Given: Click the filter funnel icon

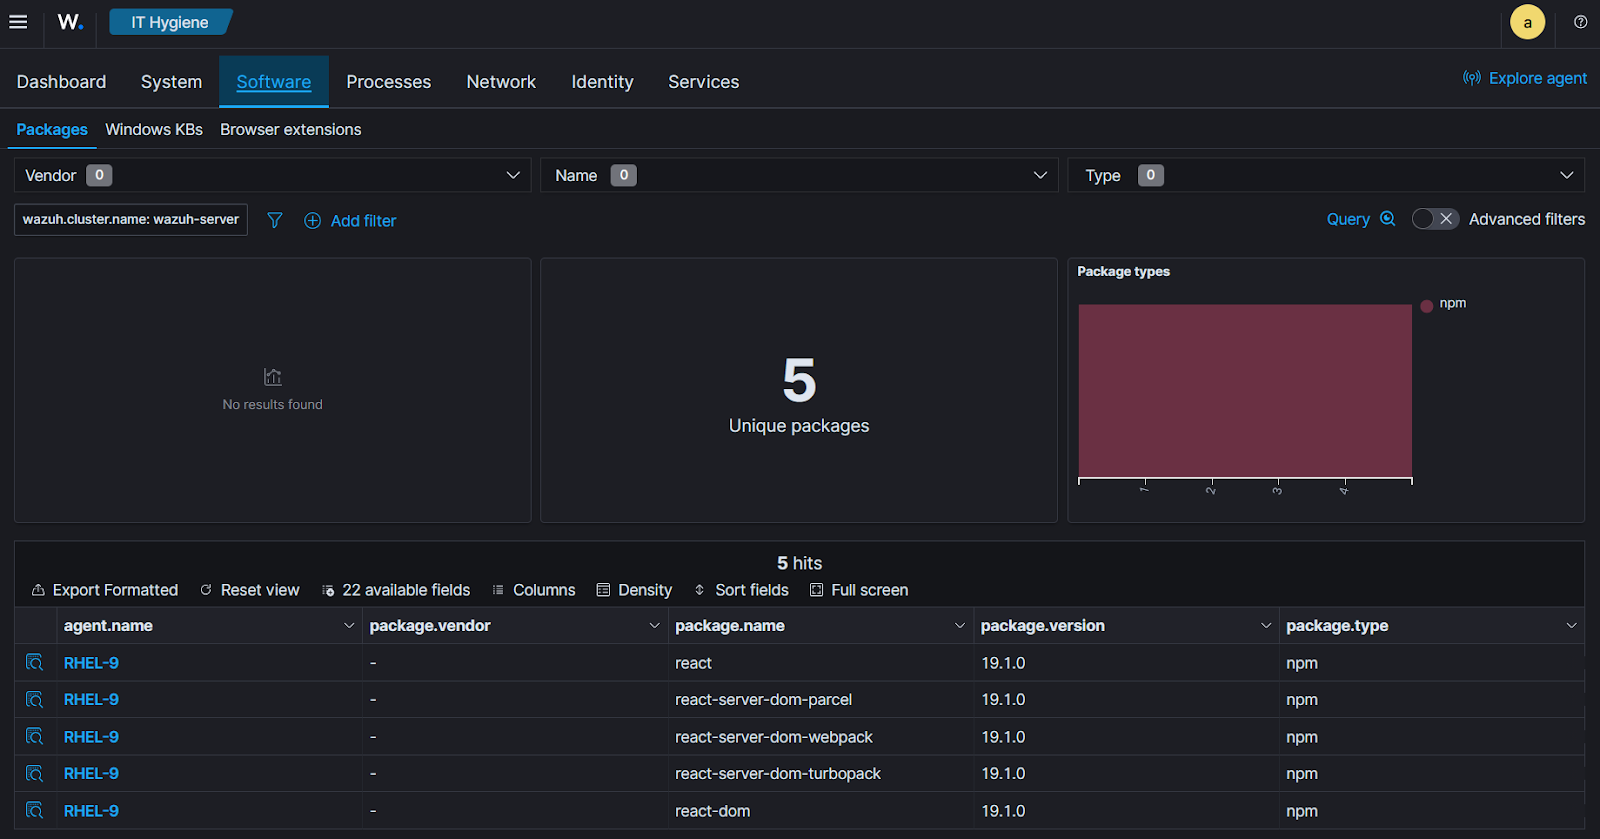Looking at the screenshot, I should [275, 220].
